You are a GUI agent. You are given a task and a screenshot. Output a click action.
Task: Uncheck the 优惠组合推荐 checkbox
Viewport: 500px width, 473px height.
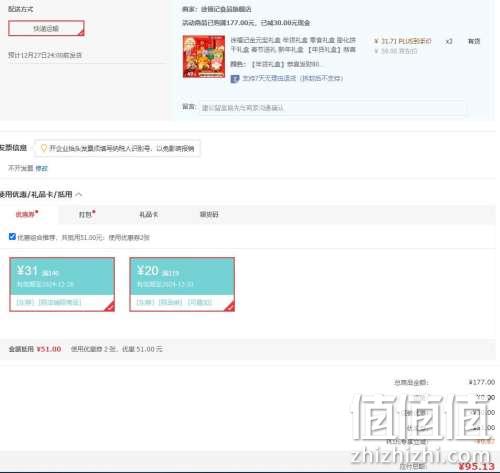coord(12,237)
